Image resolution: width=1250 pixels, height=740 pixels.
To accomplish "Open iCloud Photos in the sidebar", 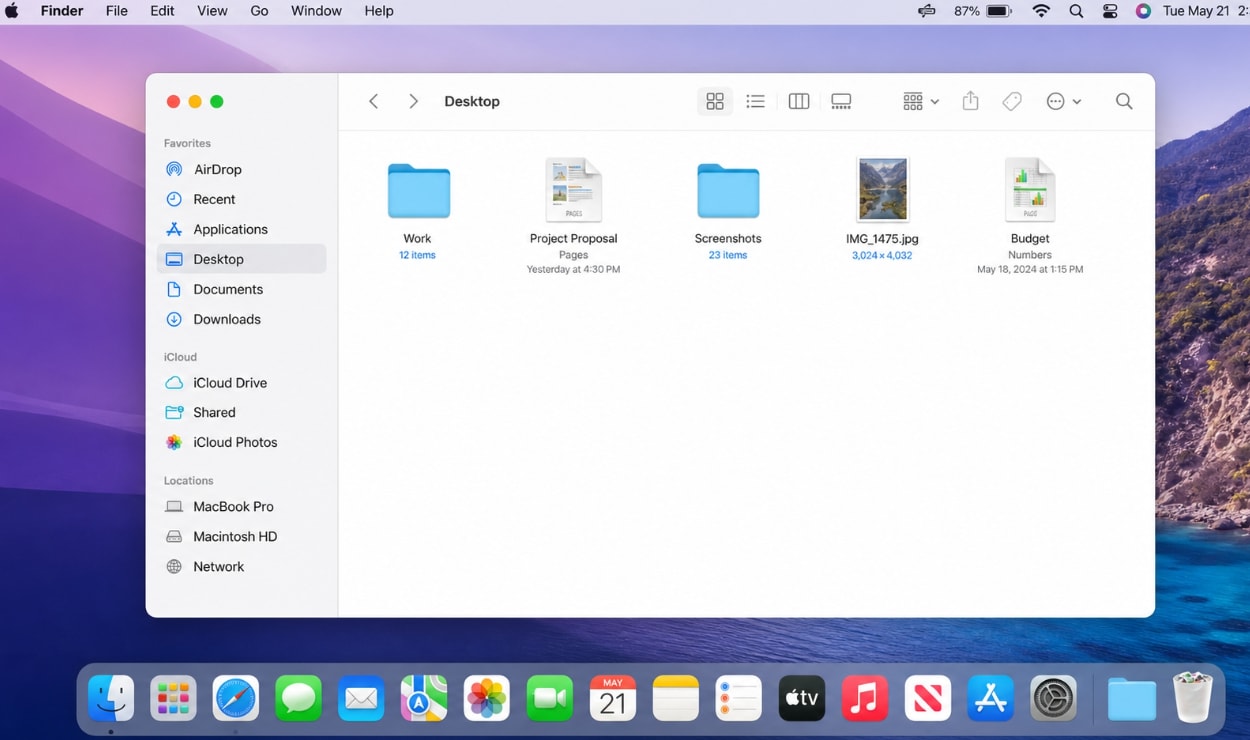I will point(241,442).
